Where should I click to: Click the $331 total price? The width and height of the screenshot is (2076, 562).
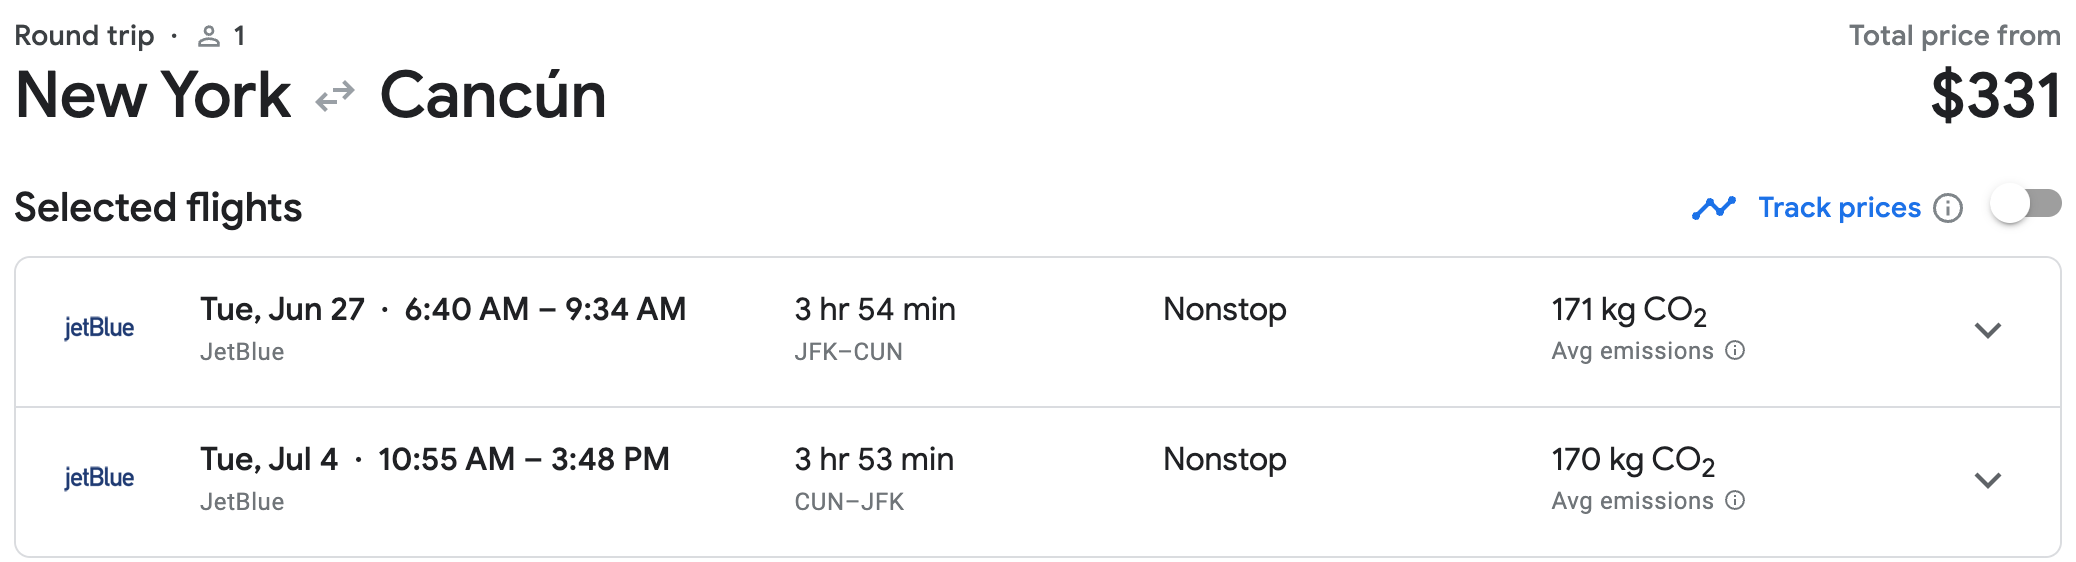(1995, 95)
